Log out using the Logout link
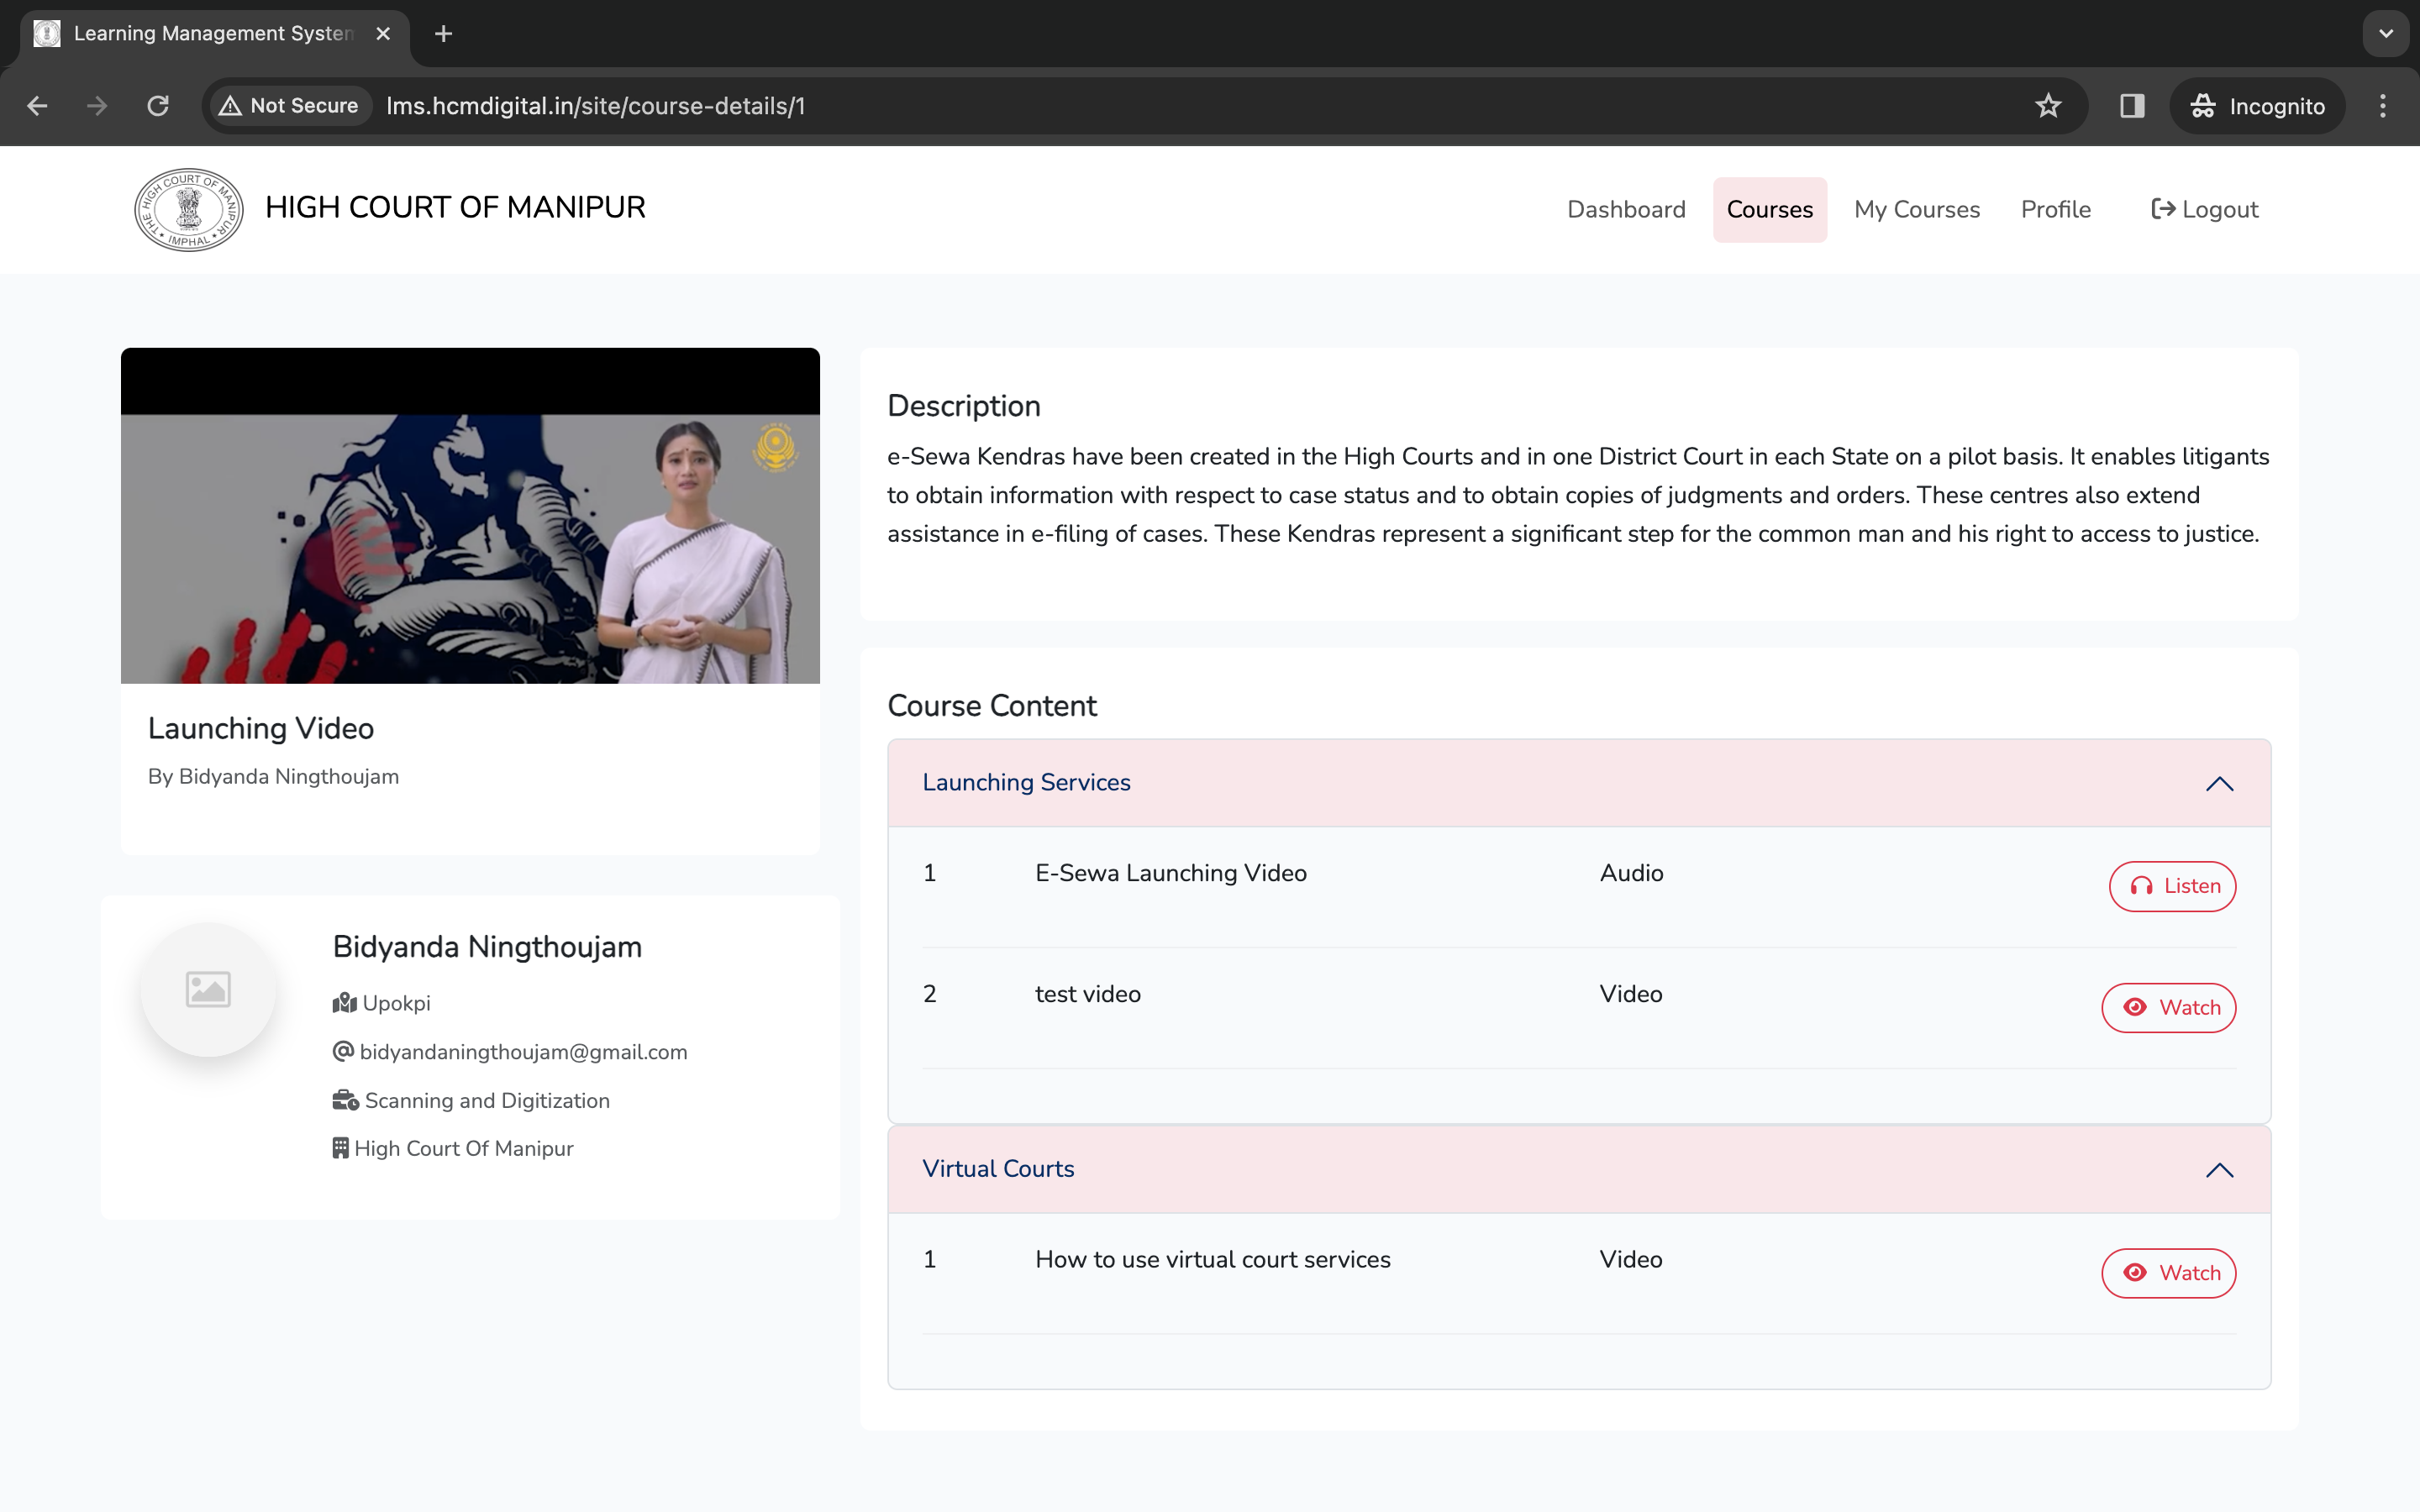 [x=2204, y=210]
